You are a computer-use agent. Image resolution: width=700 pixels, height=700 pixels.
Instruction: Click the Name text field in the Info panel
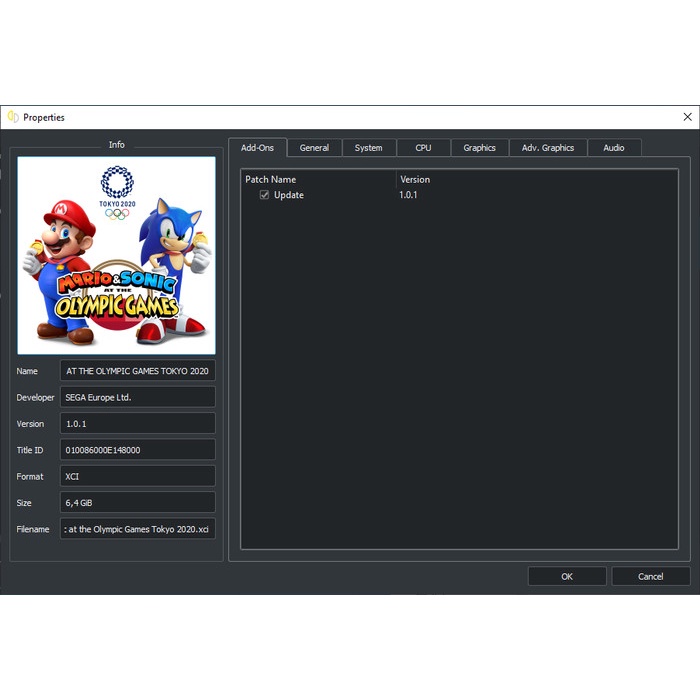pos(138,371)
